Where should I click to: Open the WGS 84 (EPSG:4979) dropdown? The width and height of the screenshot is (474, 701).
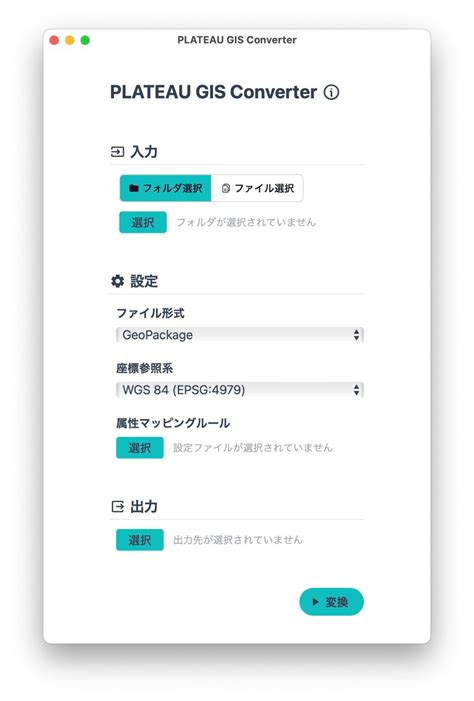coord(240,390)
